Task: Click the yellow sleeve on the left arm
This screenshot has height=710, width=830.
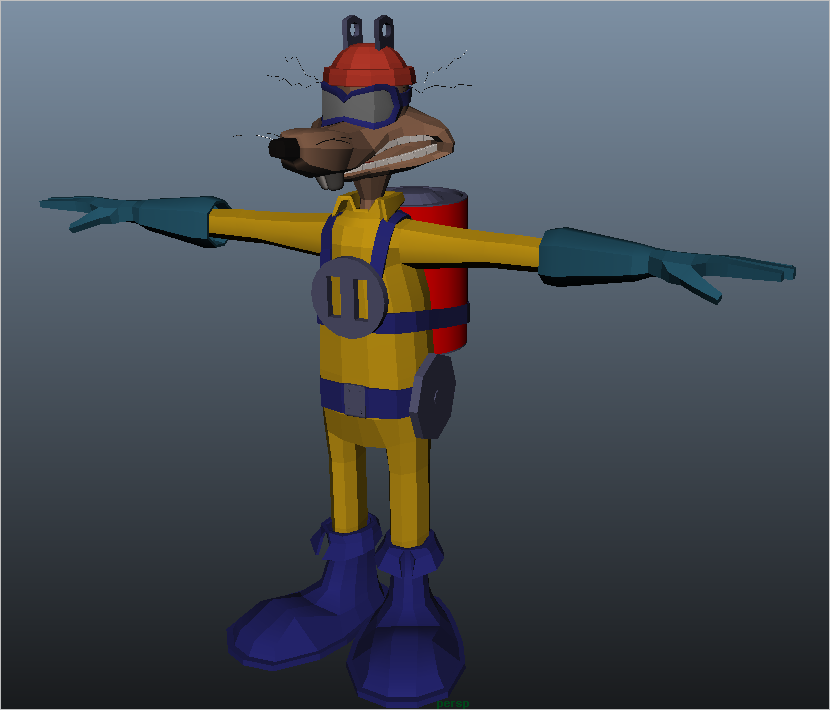Action: [265, 224]
